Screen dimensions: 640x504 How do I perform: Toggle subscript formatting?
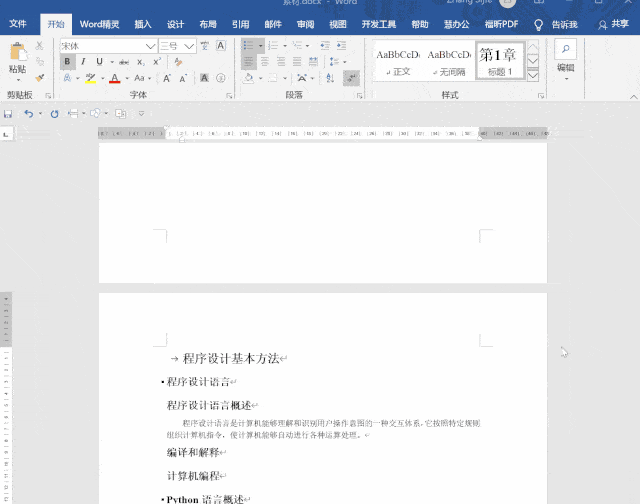140,62
